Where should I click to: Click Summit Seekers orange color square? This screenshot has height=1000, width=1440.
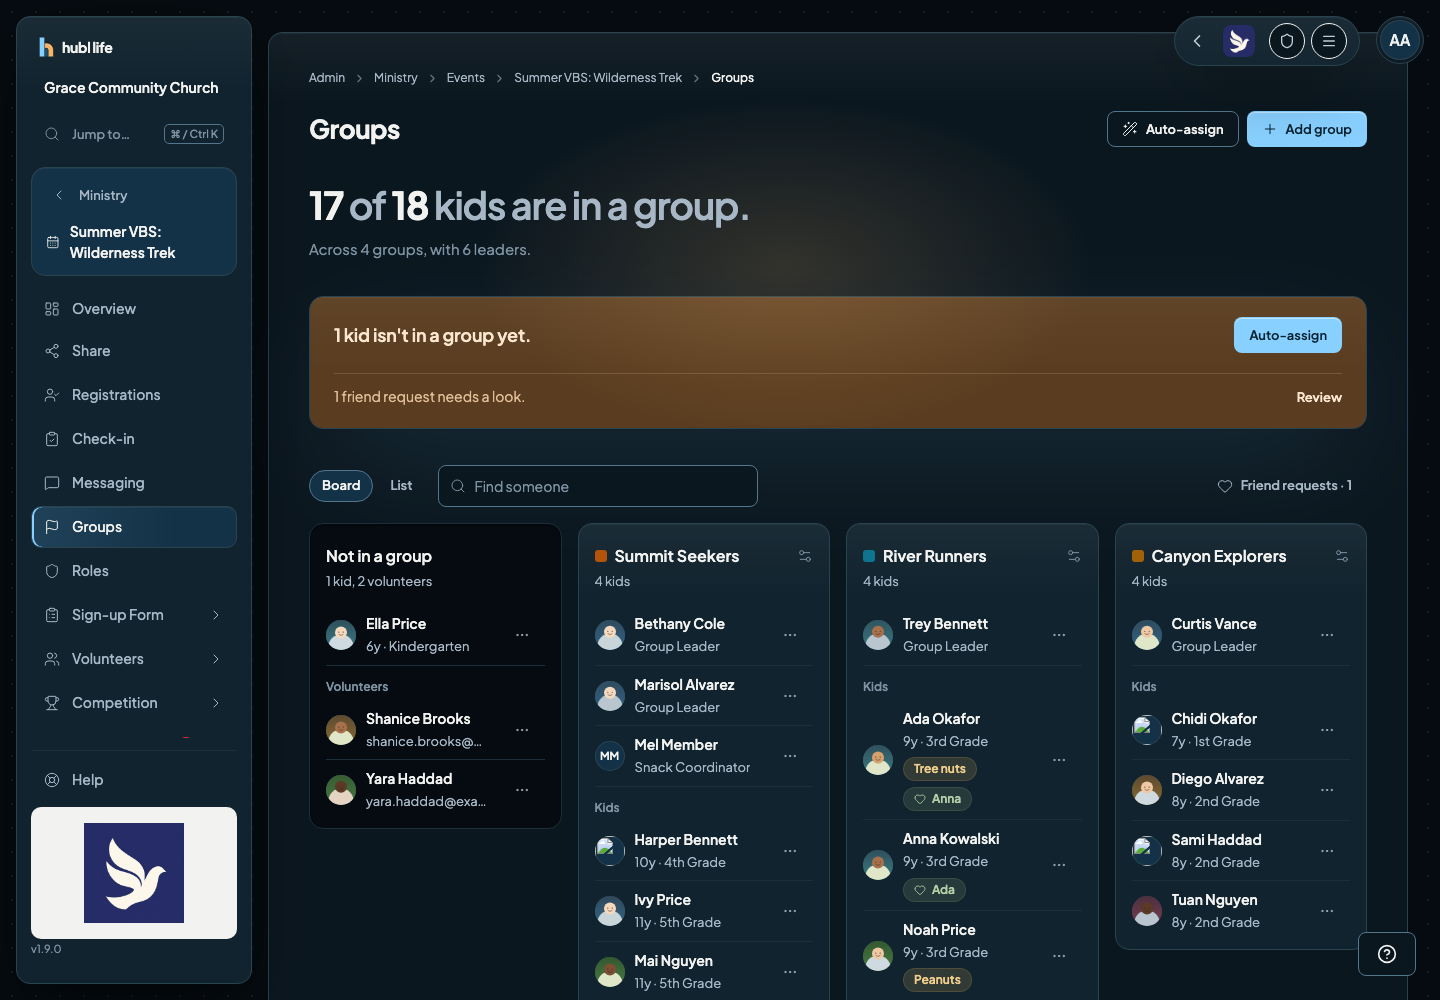(601, 556)
